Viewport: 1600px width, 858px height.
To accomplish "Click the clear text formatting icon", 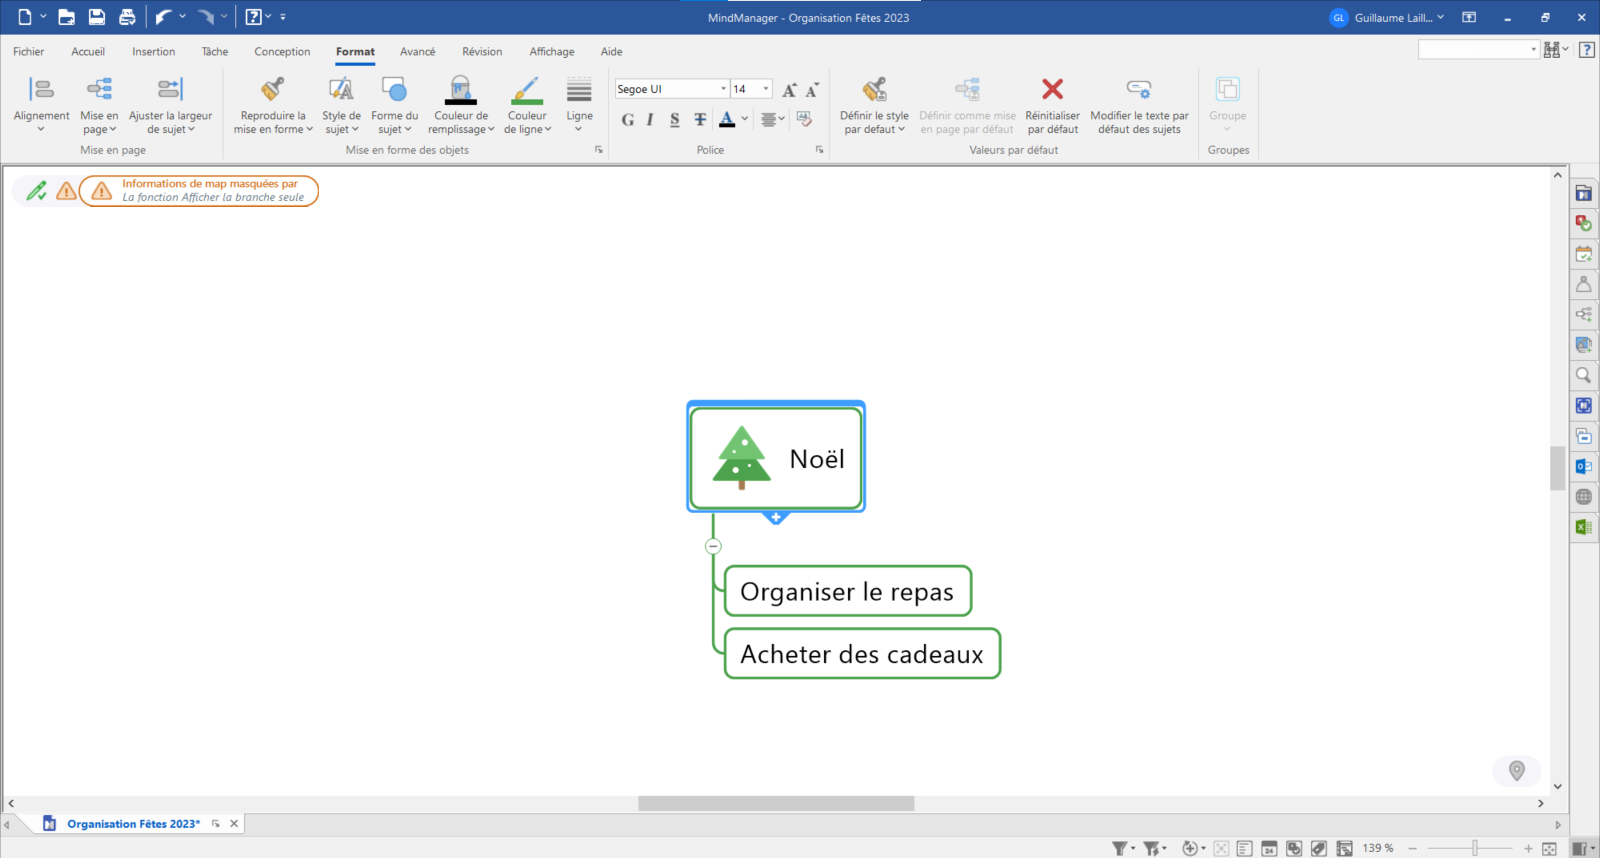I will click(x=804, y=120).
